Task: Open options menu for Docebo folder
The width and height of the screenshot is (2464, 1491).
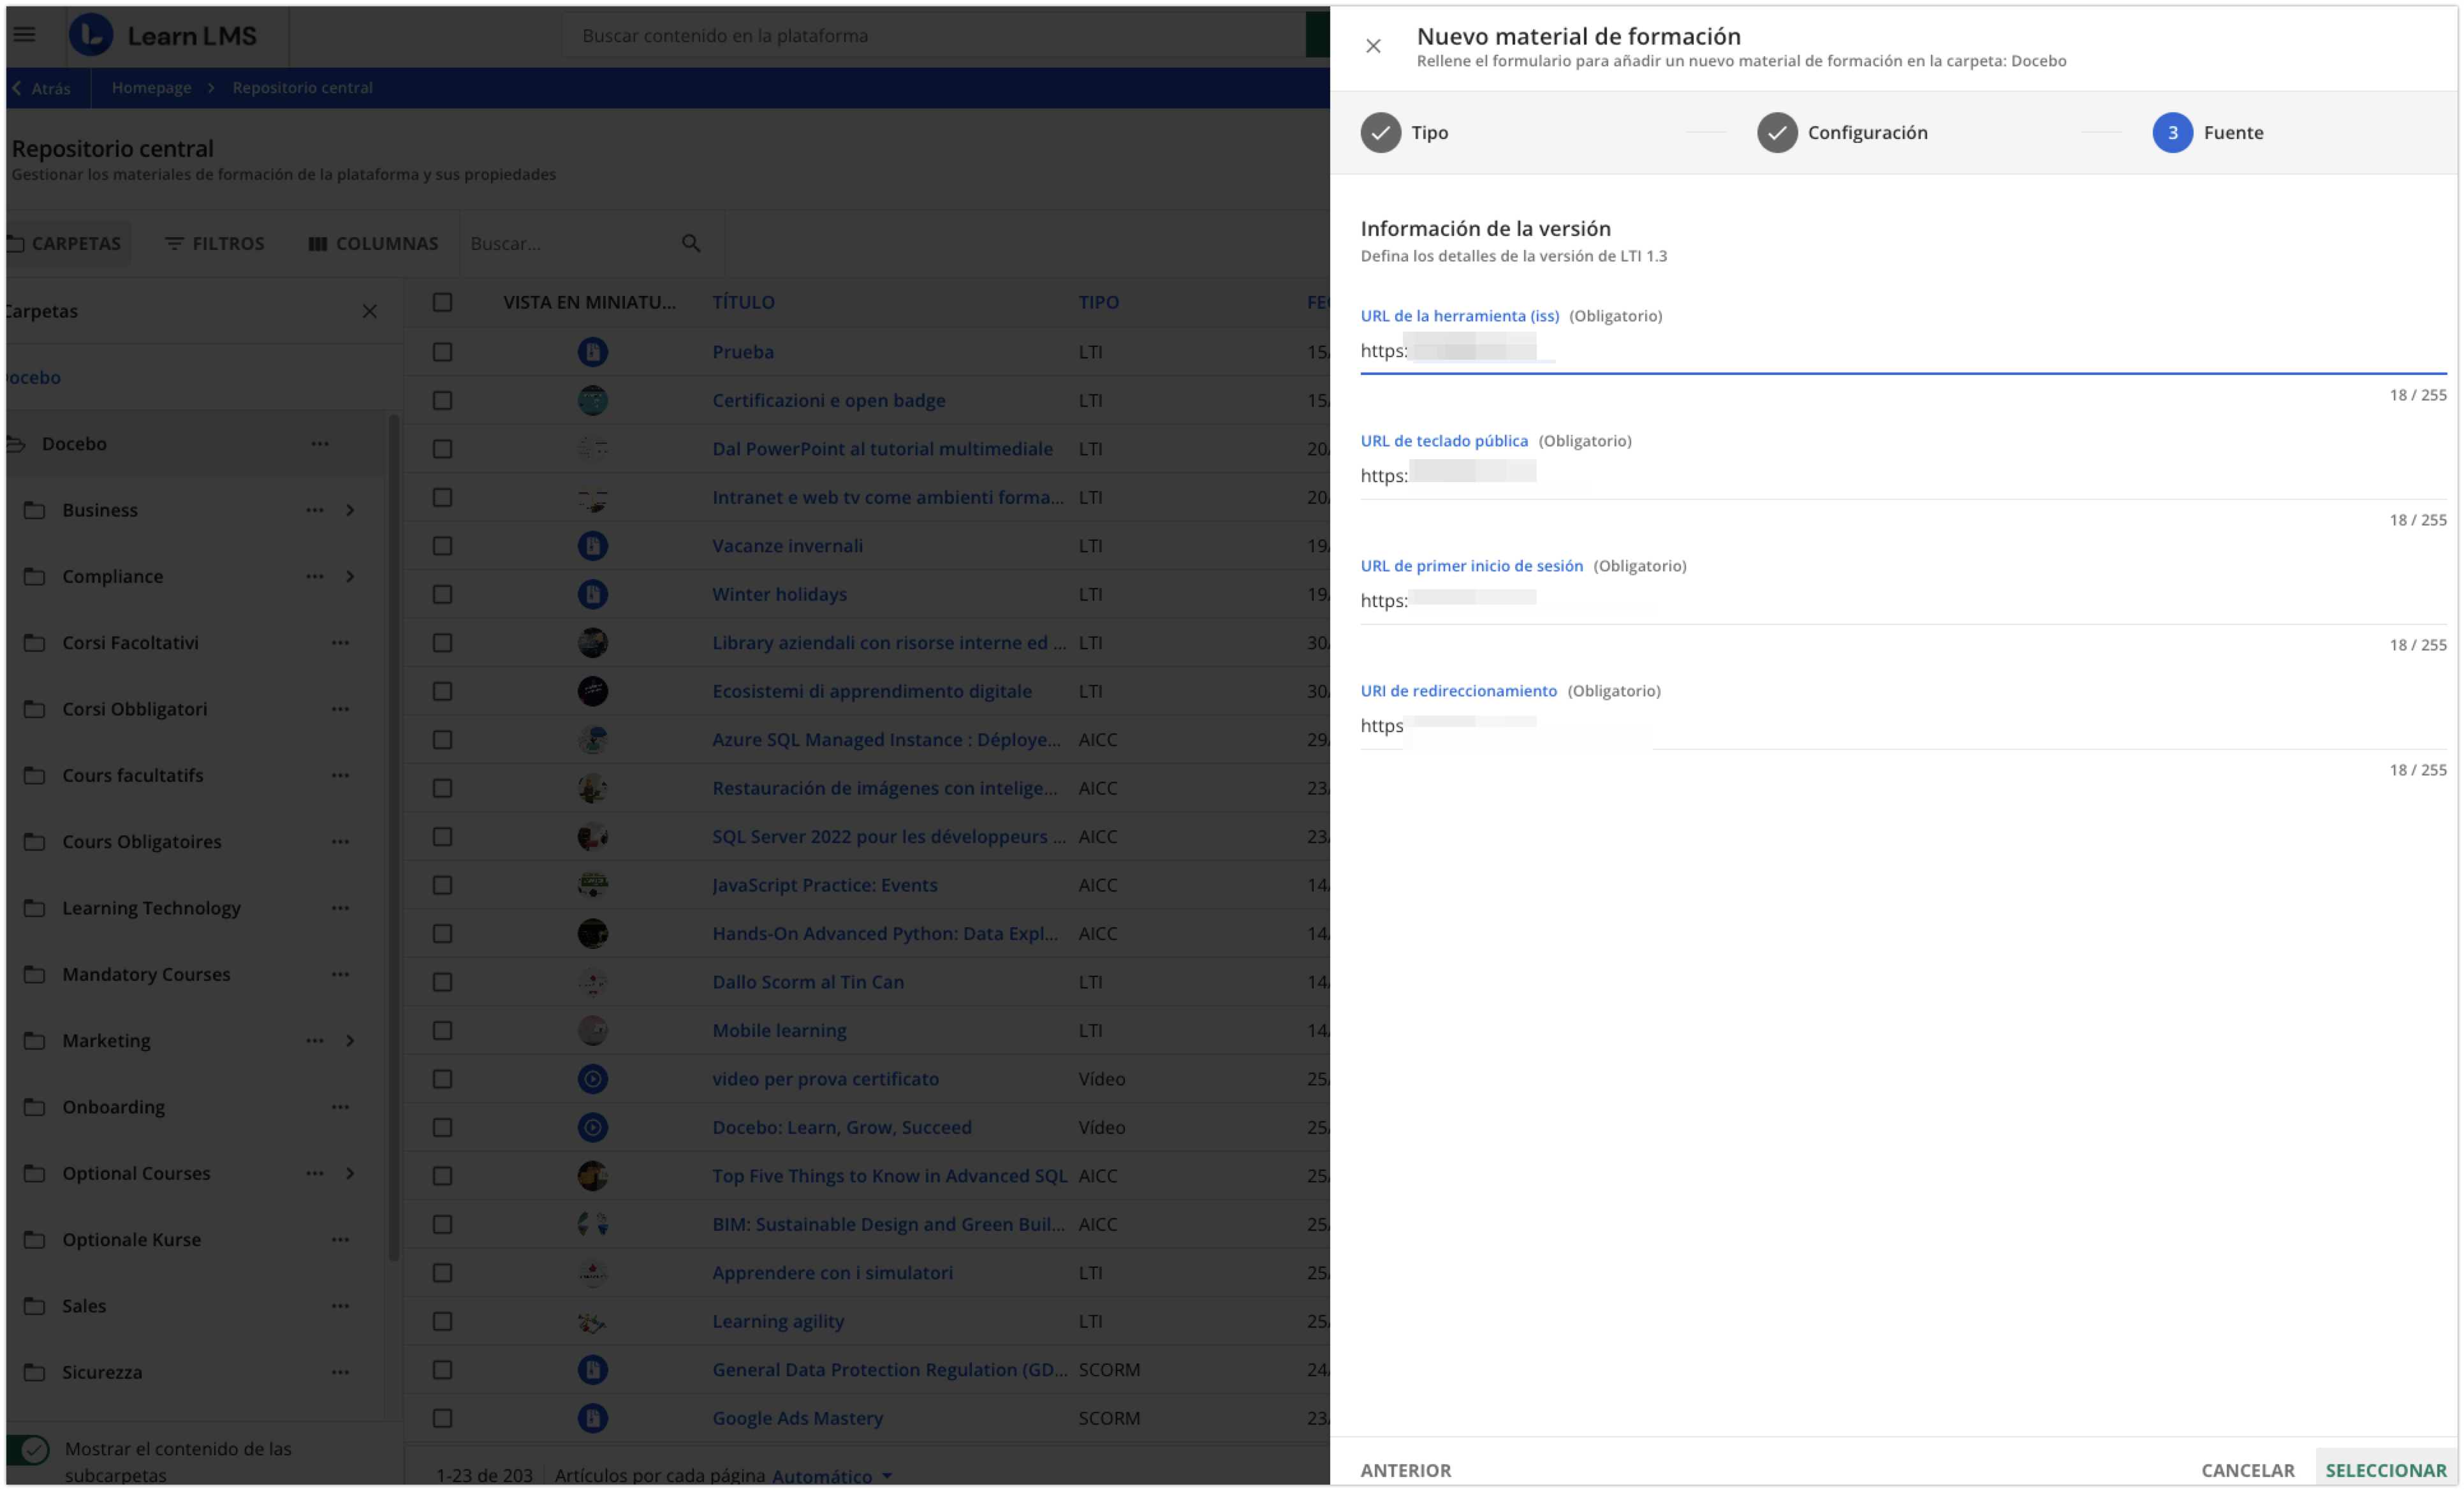Action: pyautogui.click(x=320, y=443)
